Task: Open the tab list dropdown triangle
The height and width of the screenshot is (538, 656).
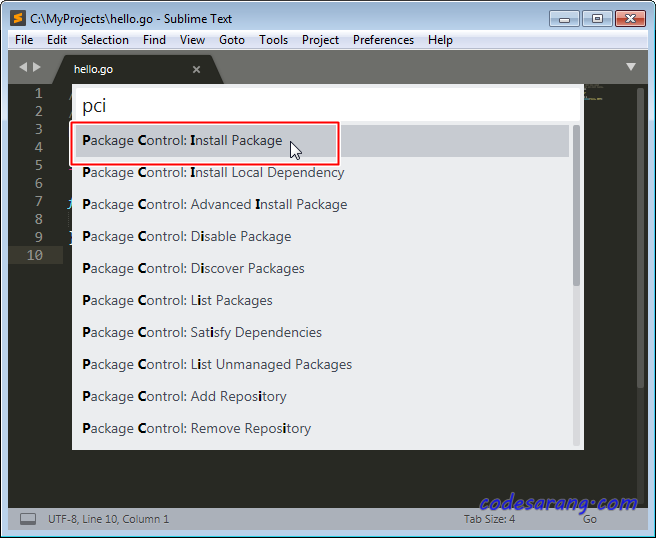Action: tap(631, 67)
